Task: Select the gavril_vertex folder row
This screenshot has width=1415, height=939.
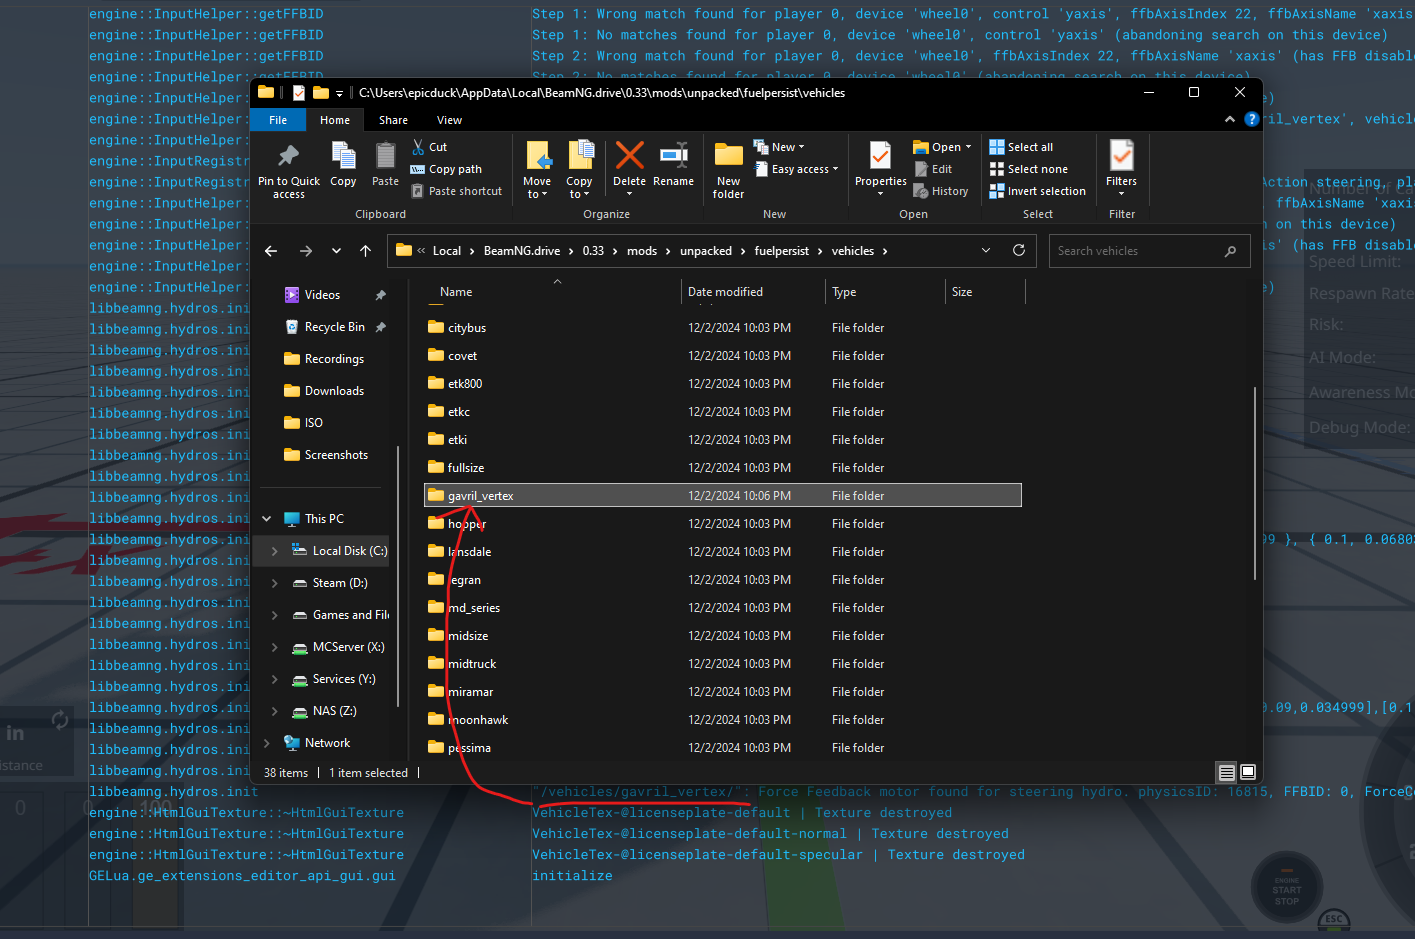Action: pyautogui.click(x=723, y=495)
